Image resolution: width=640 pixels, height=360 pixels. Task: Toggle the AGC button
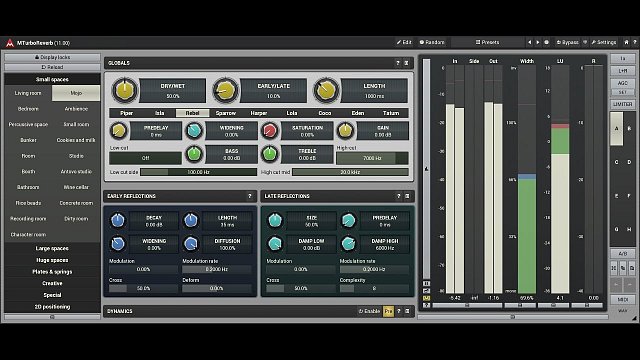click(622, 83)
